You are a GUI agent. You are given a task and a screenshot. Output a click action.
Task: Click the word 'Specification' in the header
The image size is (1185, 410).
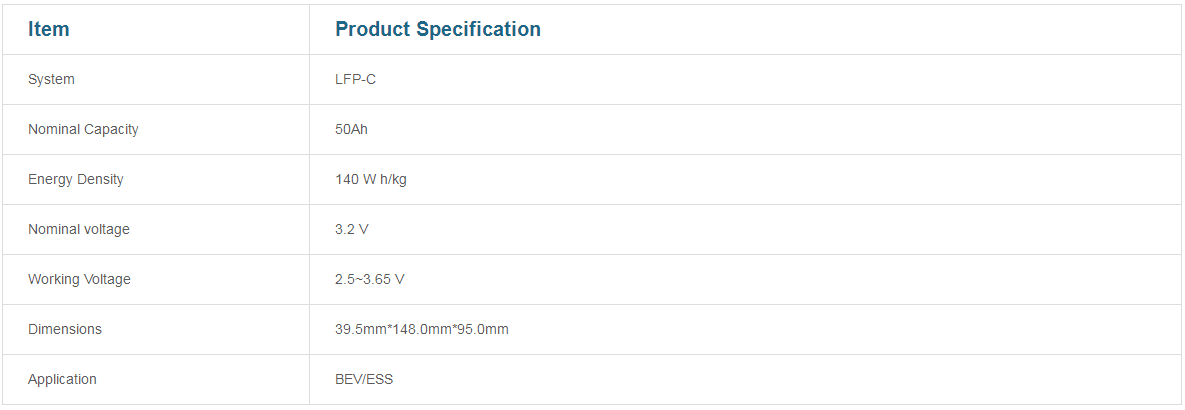pos(478,30)
